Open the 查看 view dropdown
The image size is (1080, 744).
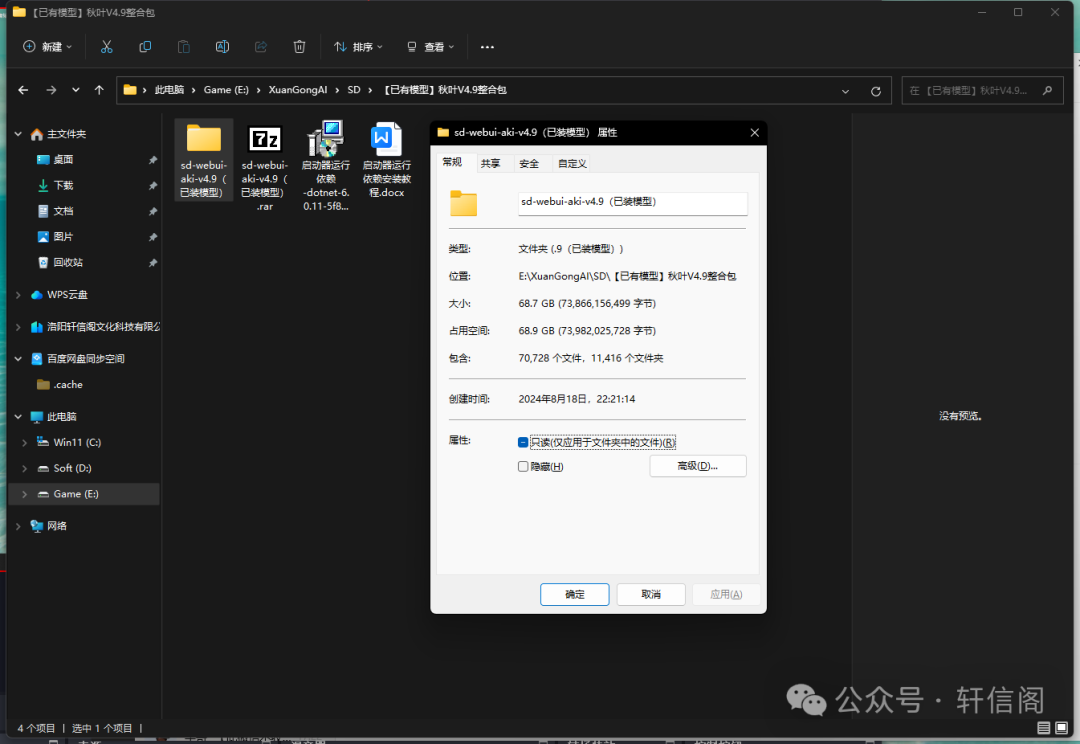(x=430, y=47)
